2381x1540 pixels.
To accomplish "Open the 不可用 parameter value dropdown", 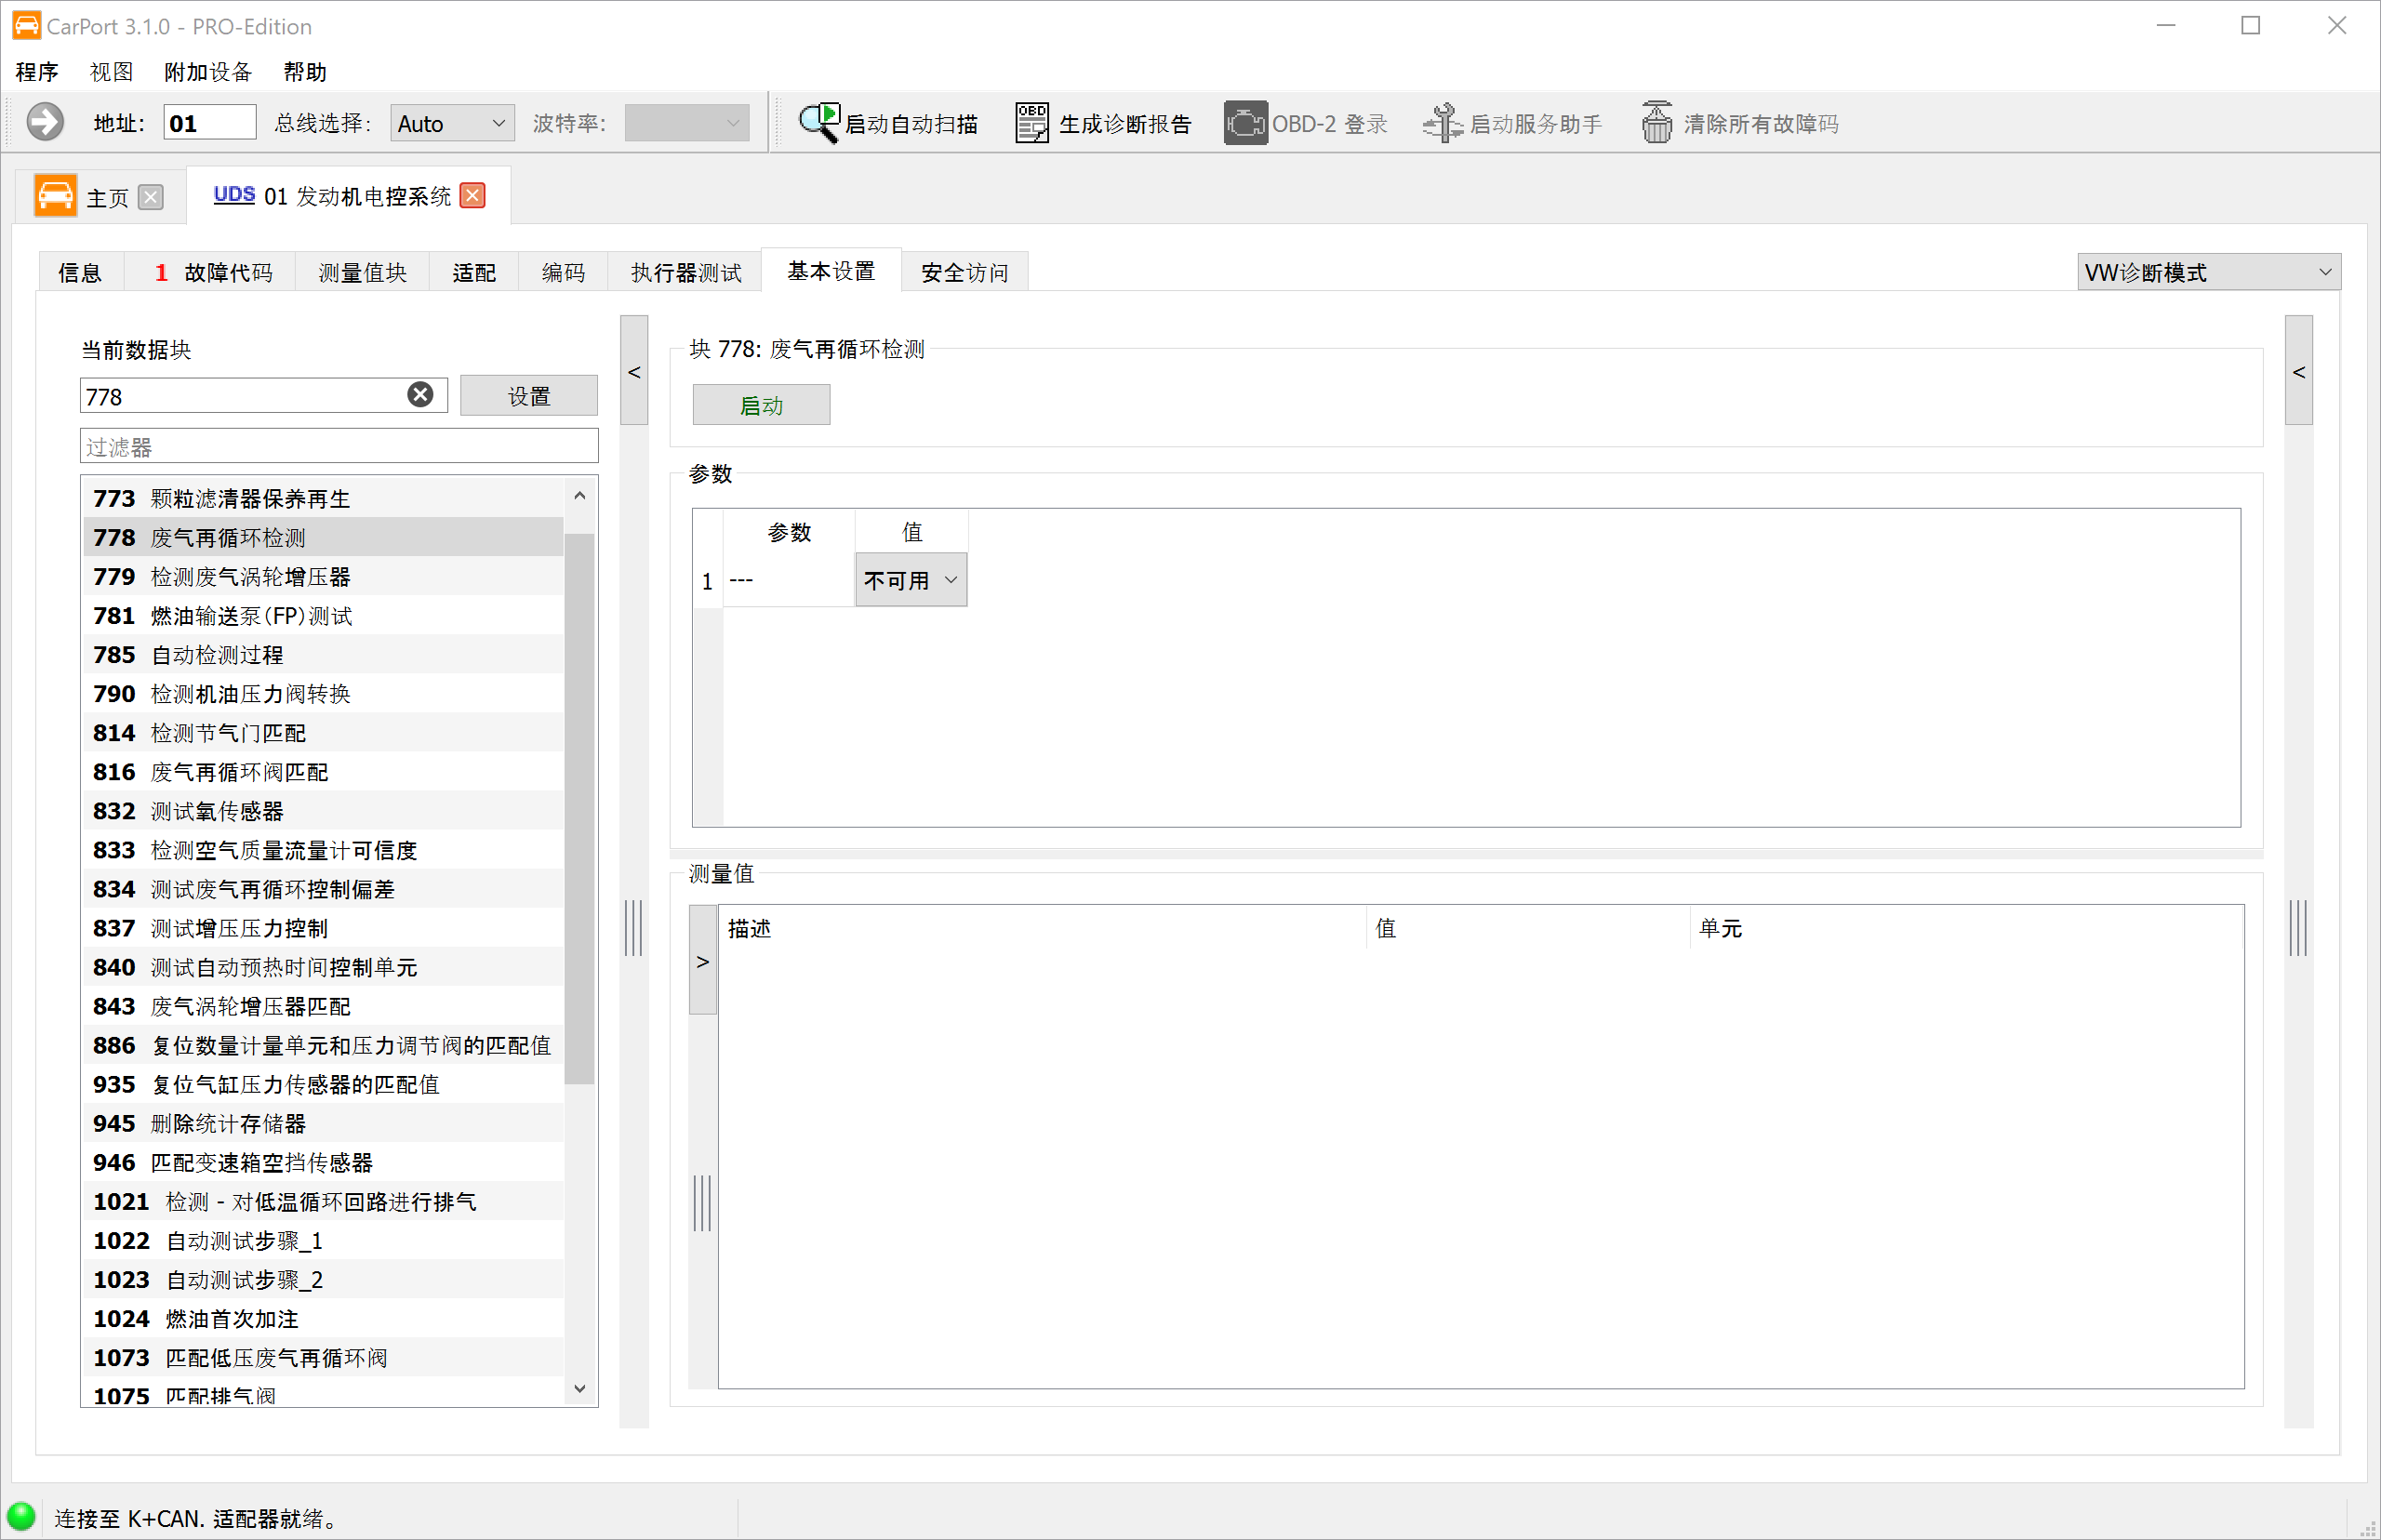I will 911,580.
